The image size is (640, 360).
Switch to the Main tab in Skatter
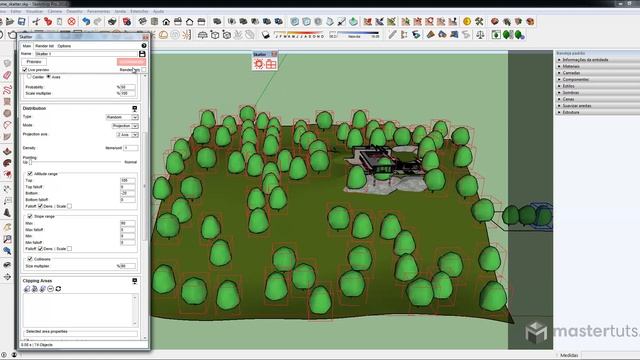coord(27,46)
